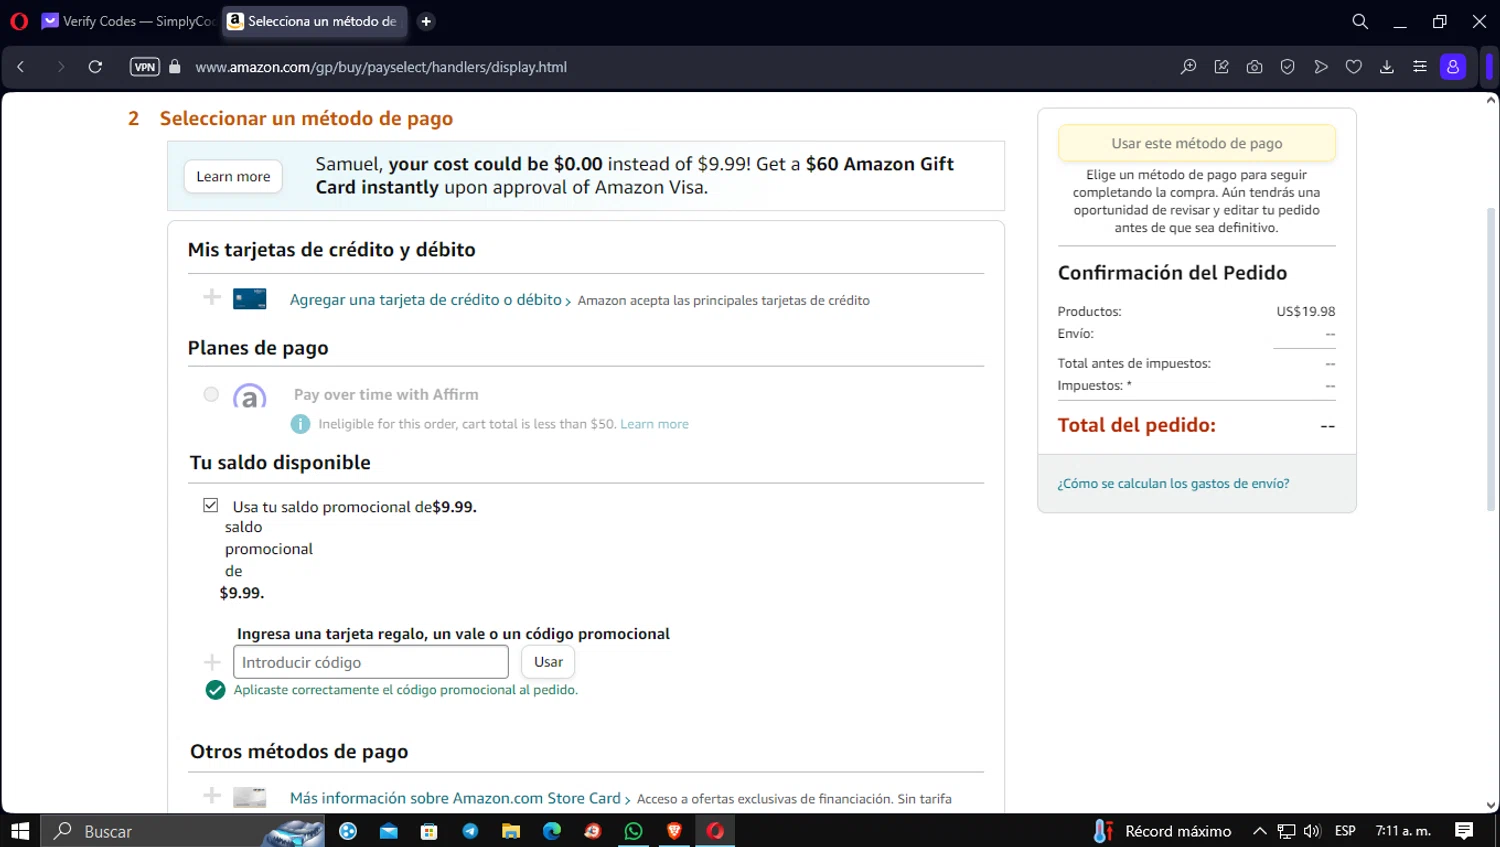
Task: Click info icon next to ineligible message
Action: point(300,424)
